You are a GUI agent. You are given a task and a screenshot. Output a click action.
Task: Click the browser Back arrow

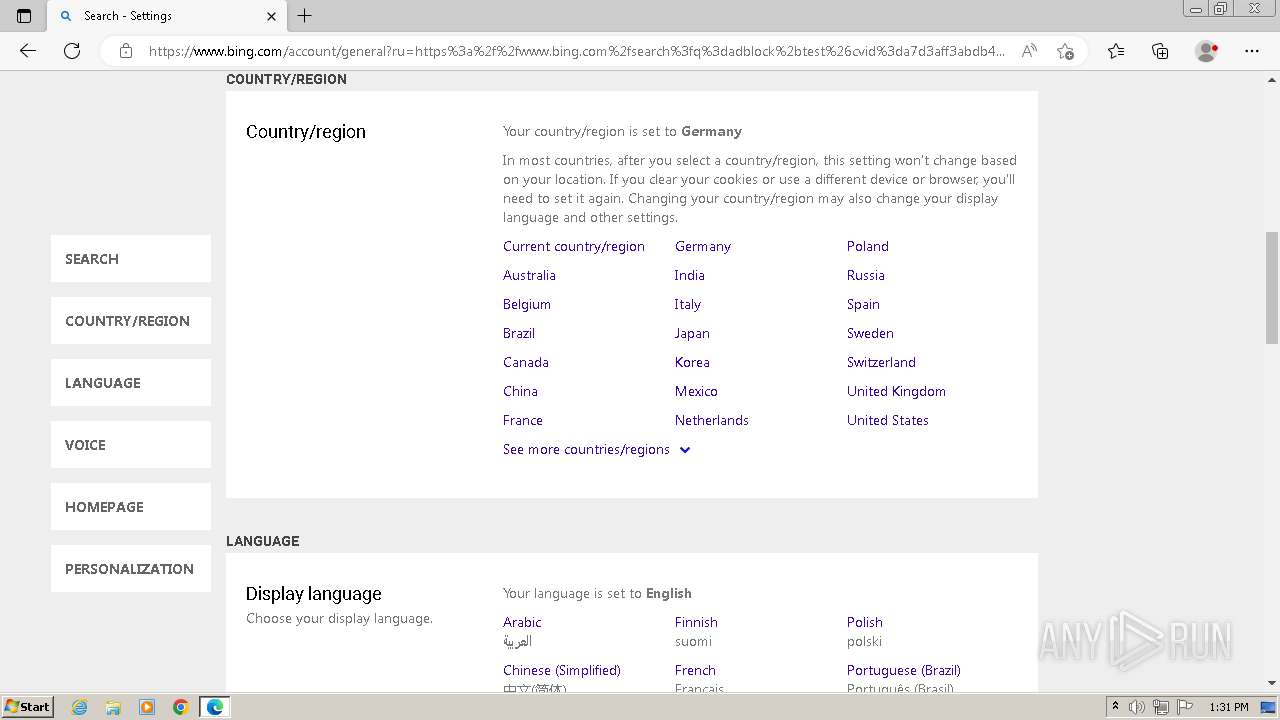(x=28, y=51)
